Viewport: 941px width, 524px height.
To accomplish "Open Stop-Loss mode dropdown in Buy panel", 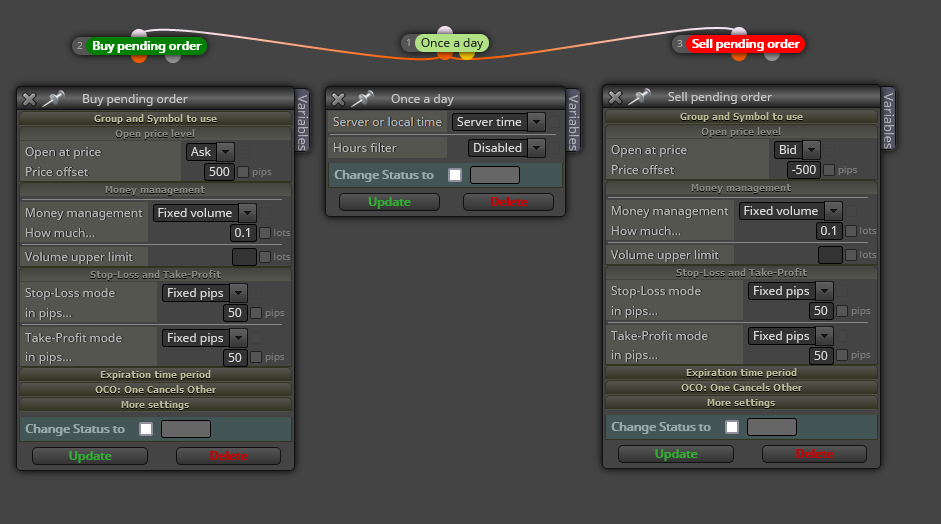I will click(205, 293).
